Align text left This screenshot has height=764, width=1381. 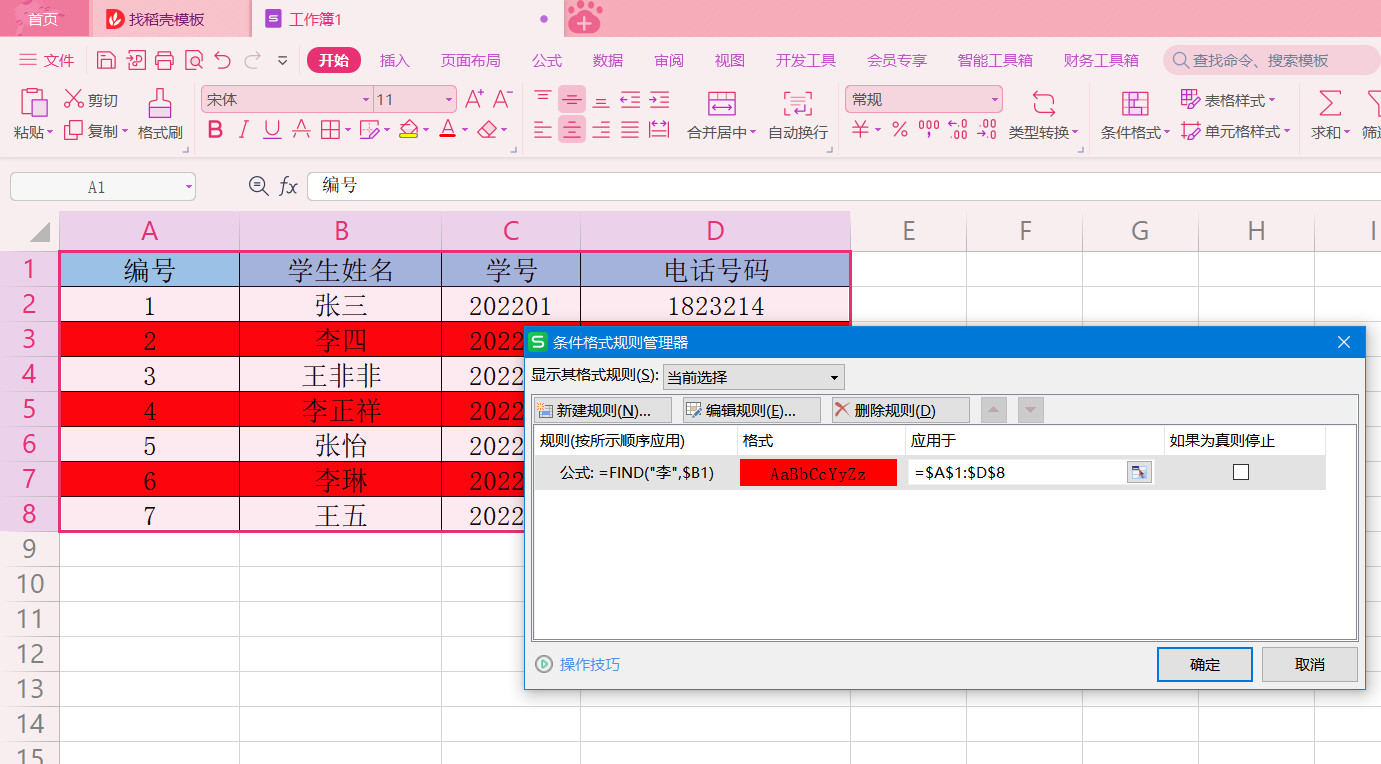click(x=542, y=129)
